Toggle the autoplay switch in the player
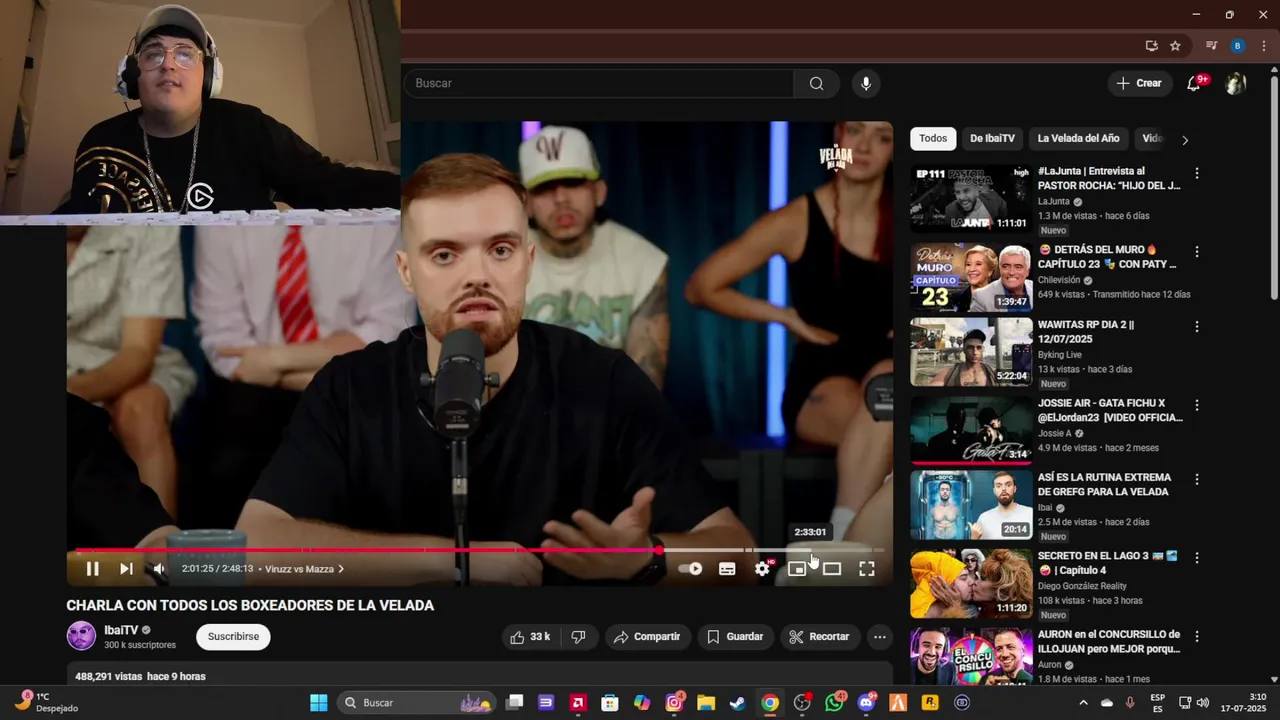Image resolution: width=1280 pixels, height=720 pixels. (x=690, y=569)
